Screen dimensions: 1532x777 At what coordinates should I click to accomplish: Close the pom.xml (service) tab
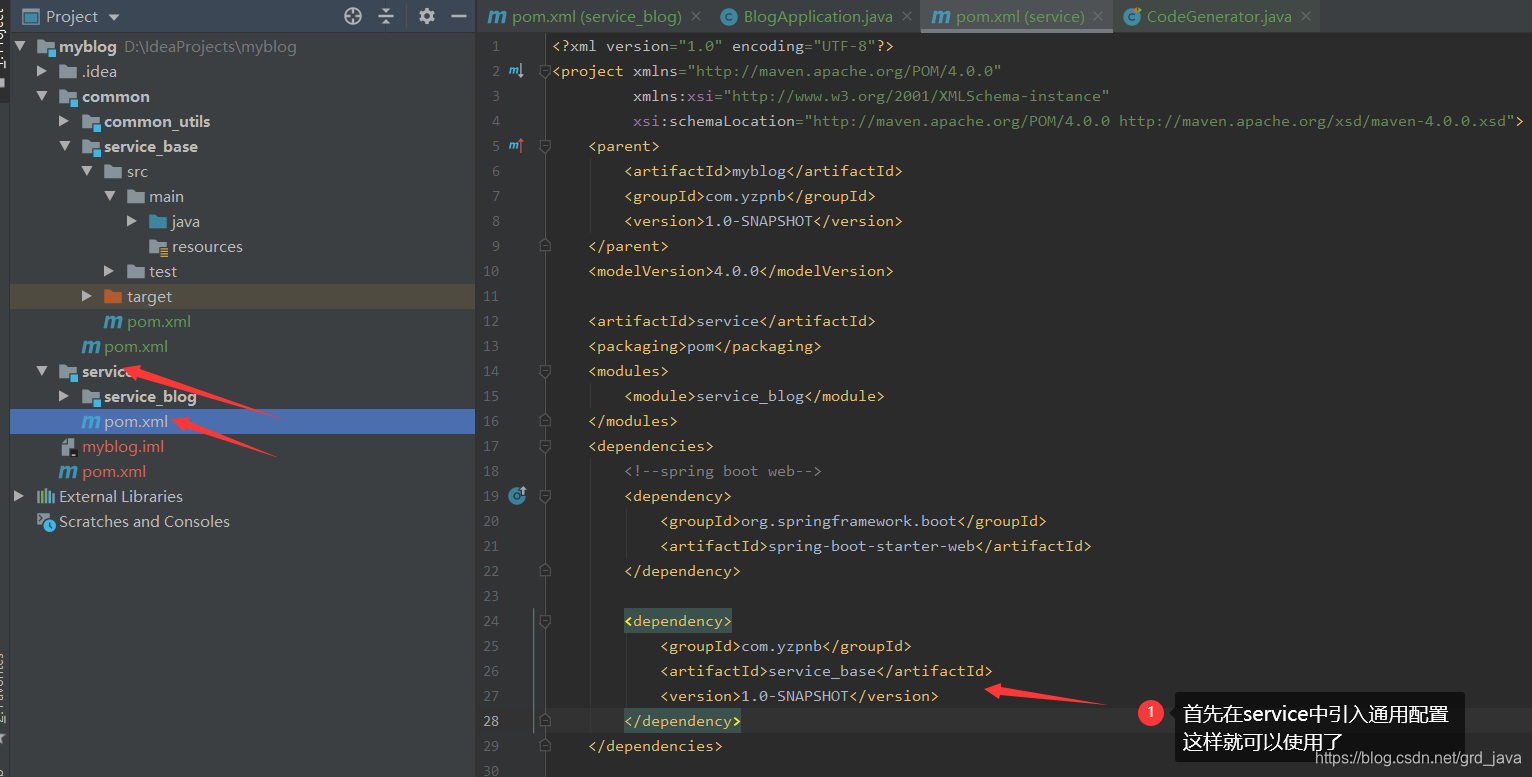coord(1098,17)
